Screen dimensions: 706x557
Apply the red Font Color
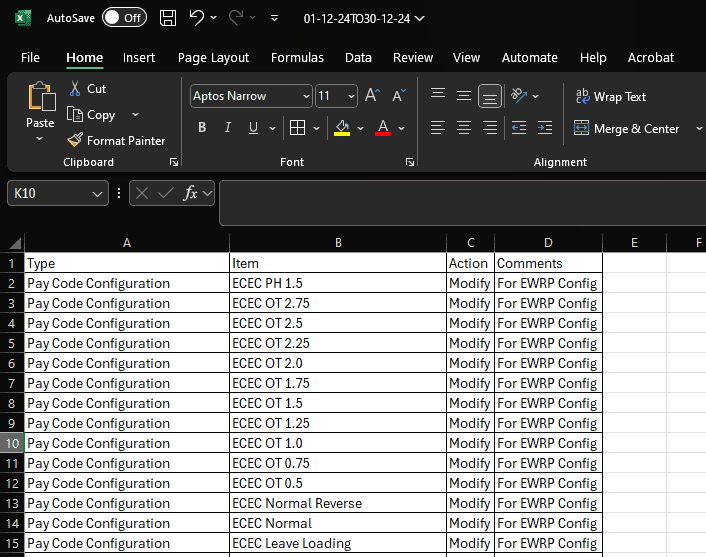(x=383, y=128)
